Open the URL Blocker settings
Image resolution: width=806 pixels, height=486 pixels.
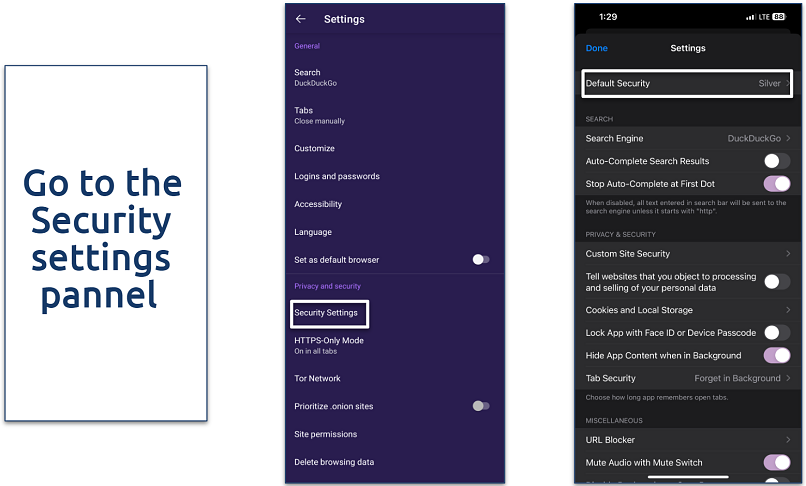(687, 440)
